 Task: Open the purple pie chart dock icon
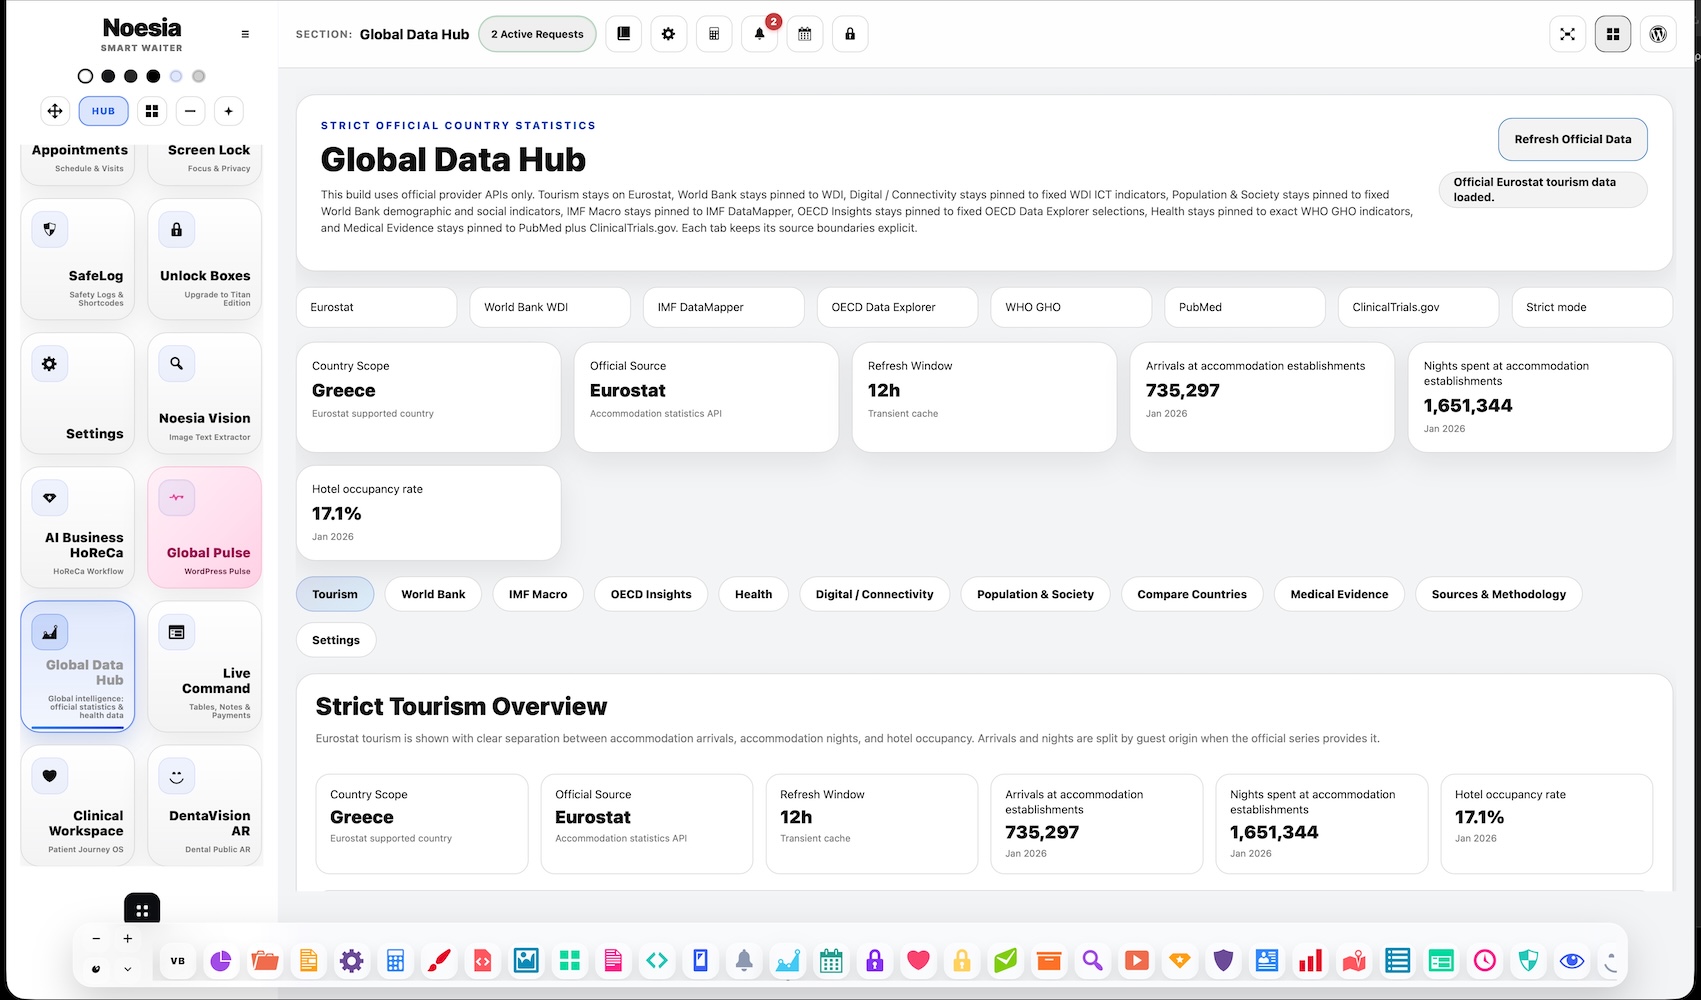click(220, 961)
